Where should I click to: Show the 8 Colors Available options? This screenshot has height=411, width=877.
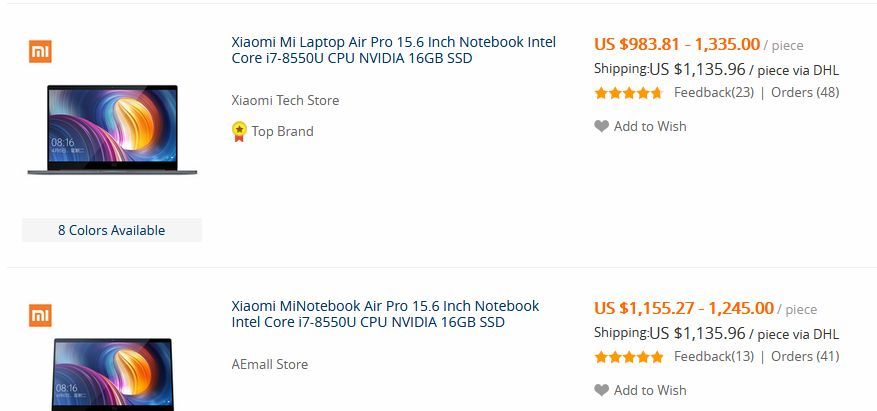[x=112, y=230]
